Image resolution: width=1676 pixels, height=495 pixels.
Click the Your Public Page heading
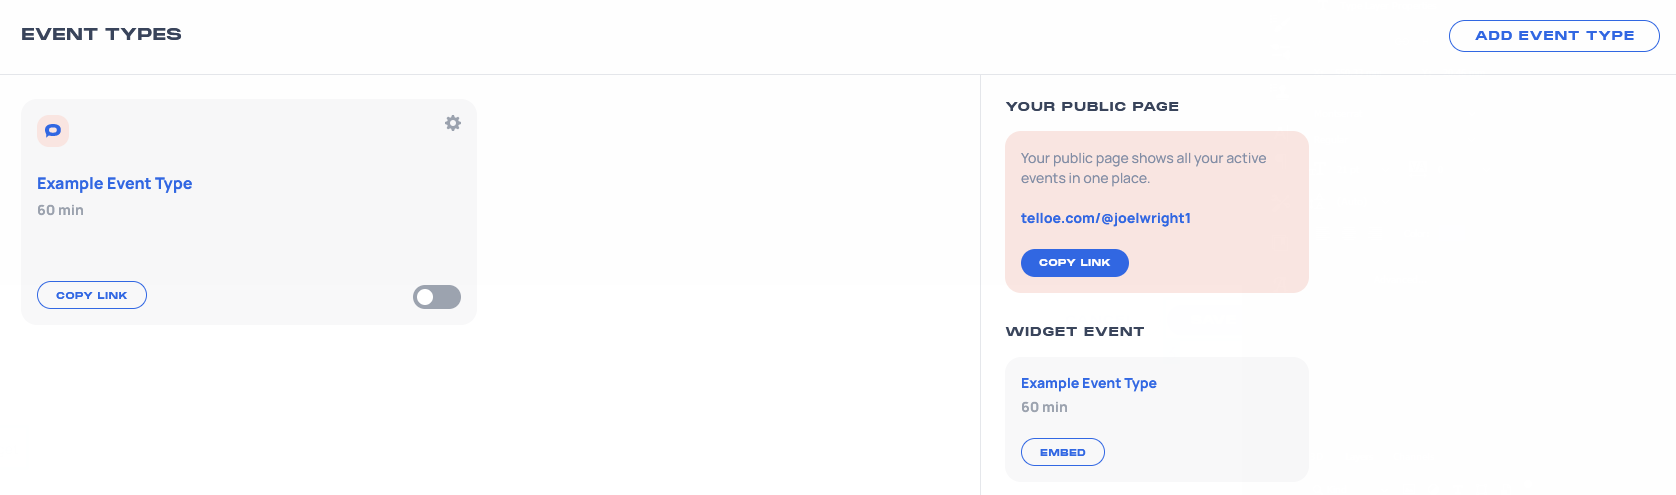[1092, 106]
